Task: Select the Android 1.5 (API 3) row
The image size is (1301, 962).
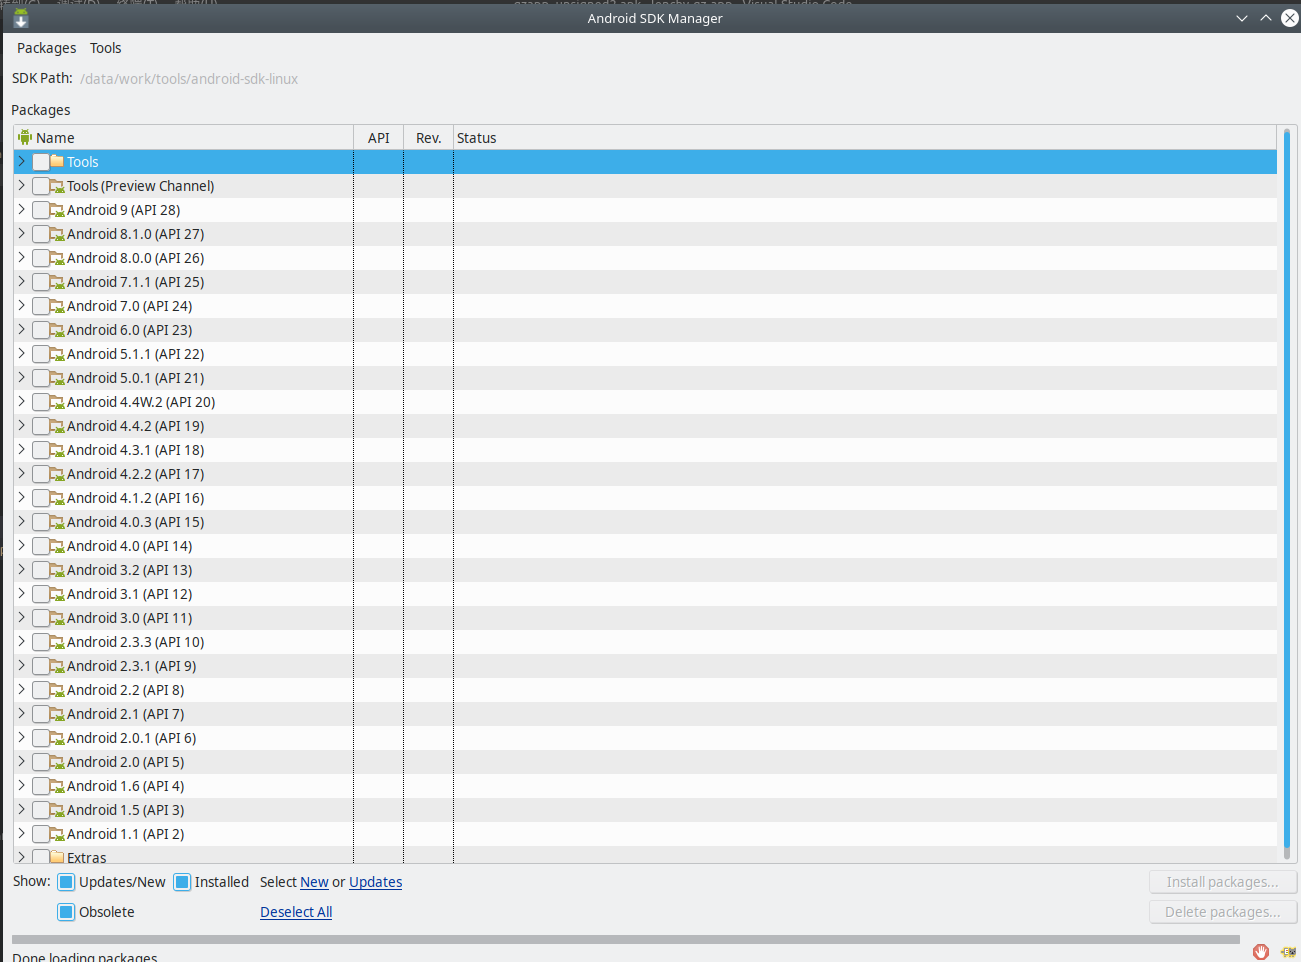Action: pyautogui.click(x=645, y=810)
